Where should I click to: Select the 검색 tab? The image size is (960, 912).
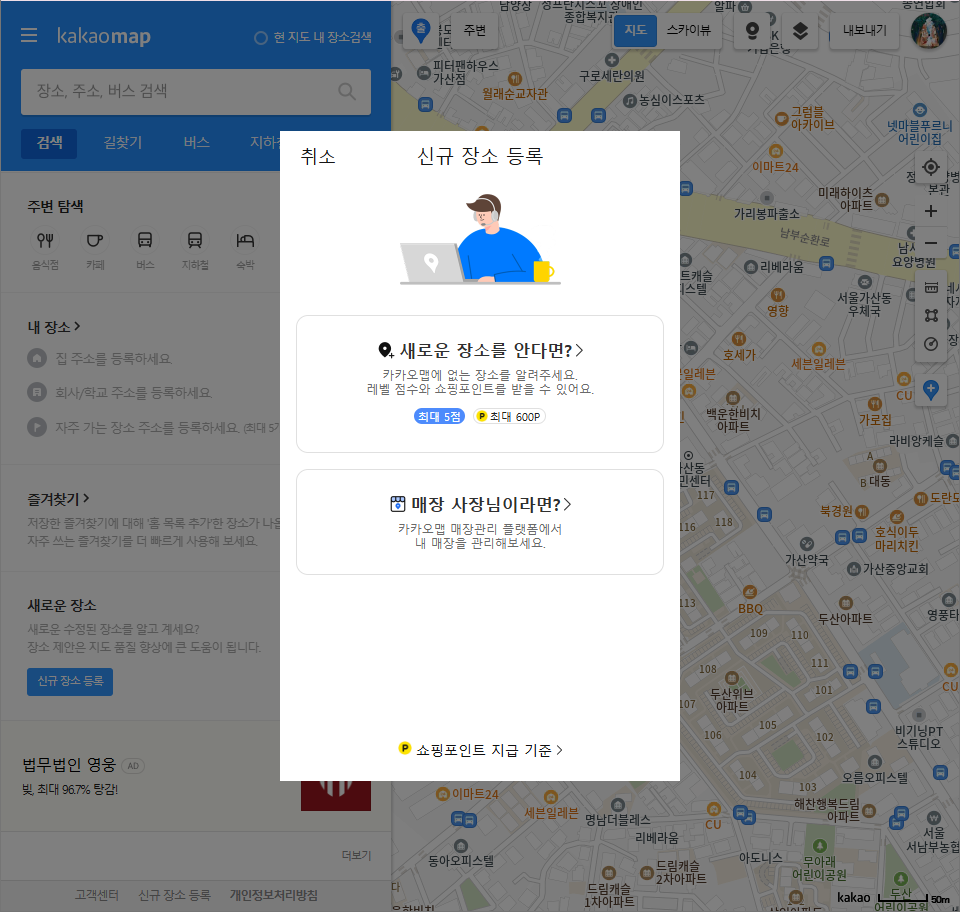click(49, 143)
